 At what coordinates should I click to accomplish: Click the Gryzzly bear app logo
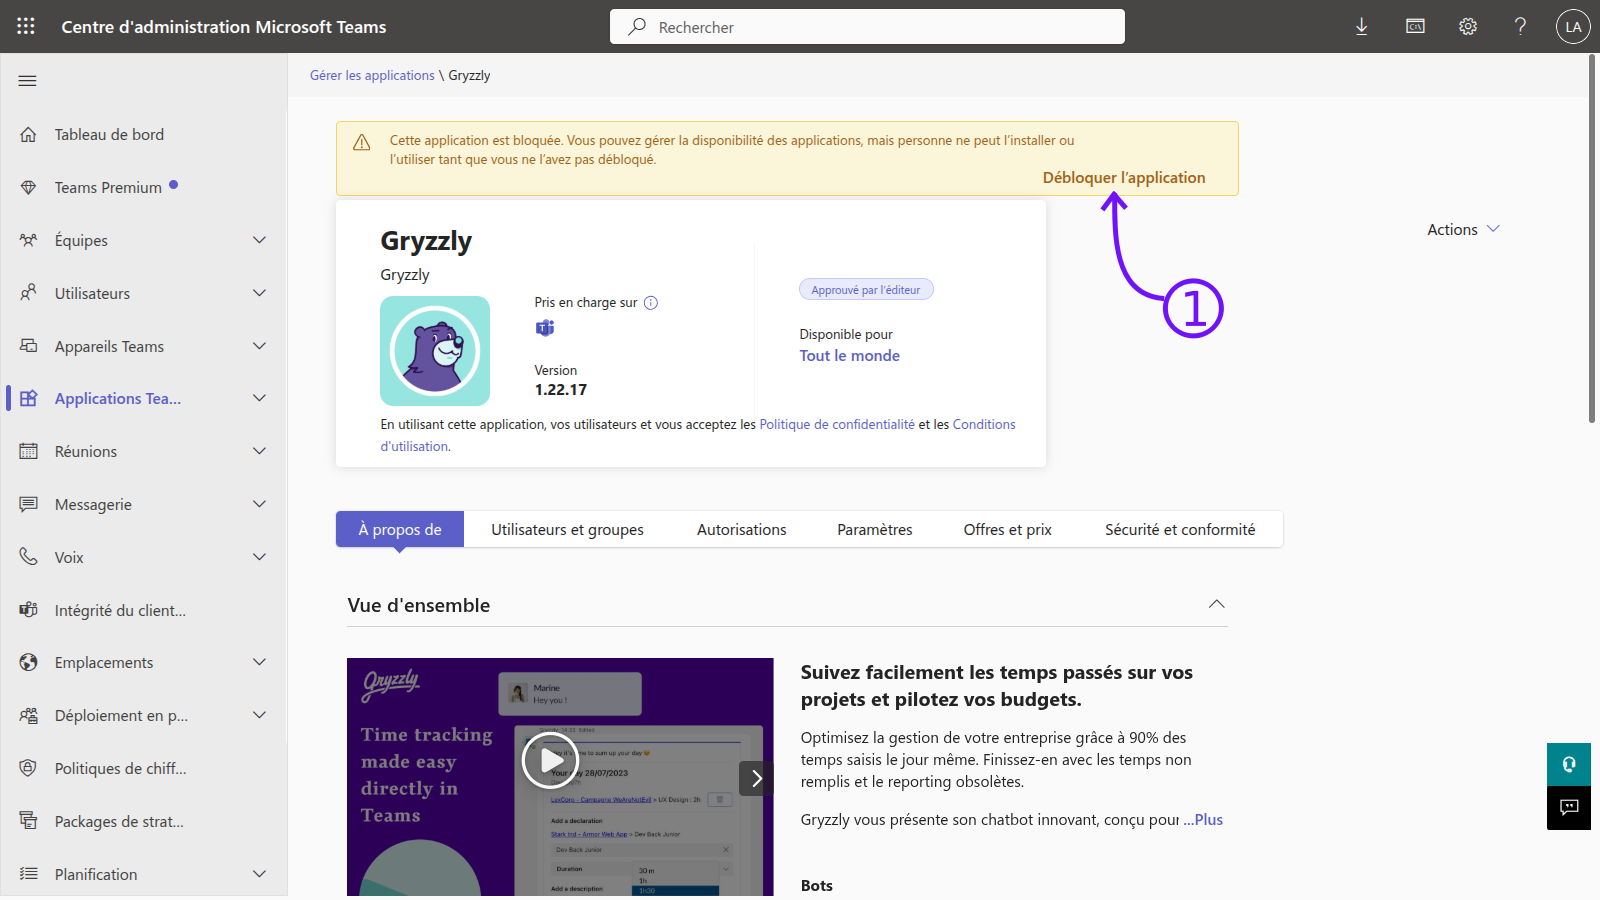coord(435,351)
